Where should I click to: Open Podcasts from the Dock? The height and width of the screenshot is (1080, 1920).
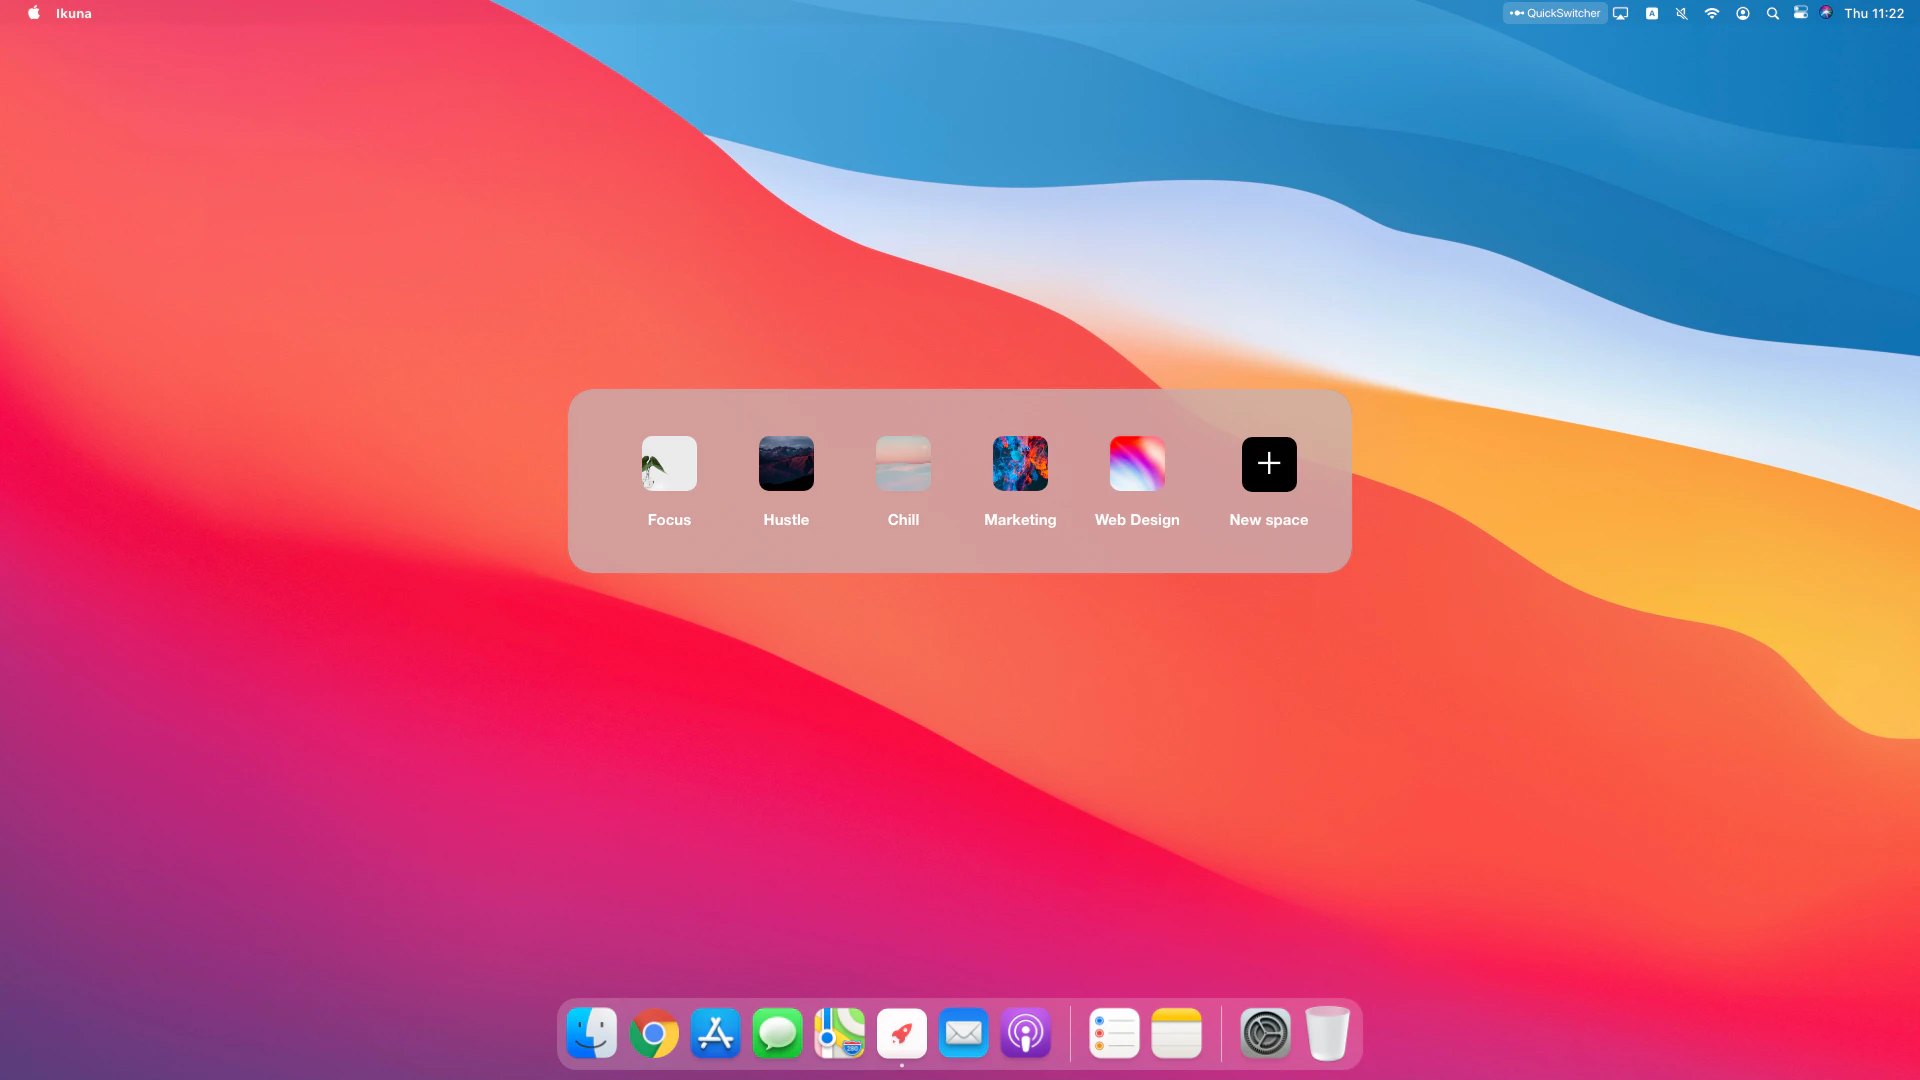click(x=1026, y=1033)
